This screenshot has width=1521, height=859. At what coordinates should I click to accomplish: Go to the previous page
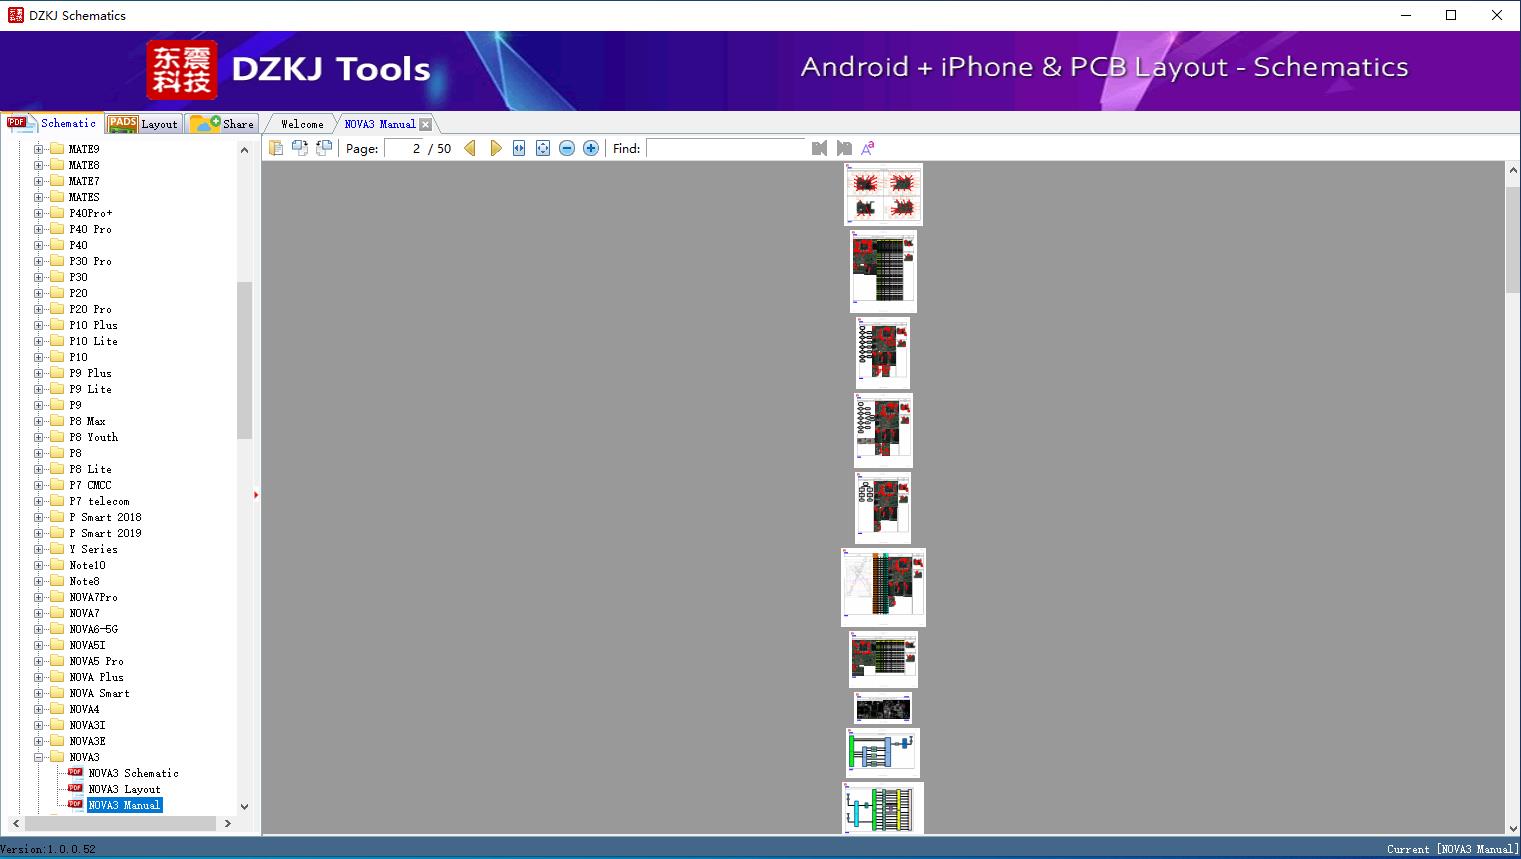coord(470,148)
